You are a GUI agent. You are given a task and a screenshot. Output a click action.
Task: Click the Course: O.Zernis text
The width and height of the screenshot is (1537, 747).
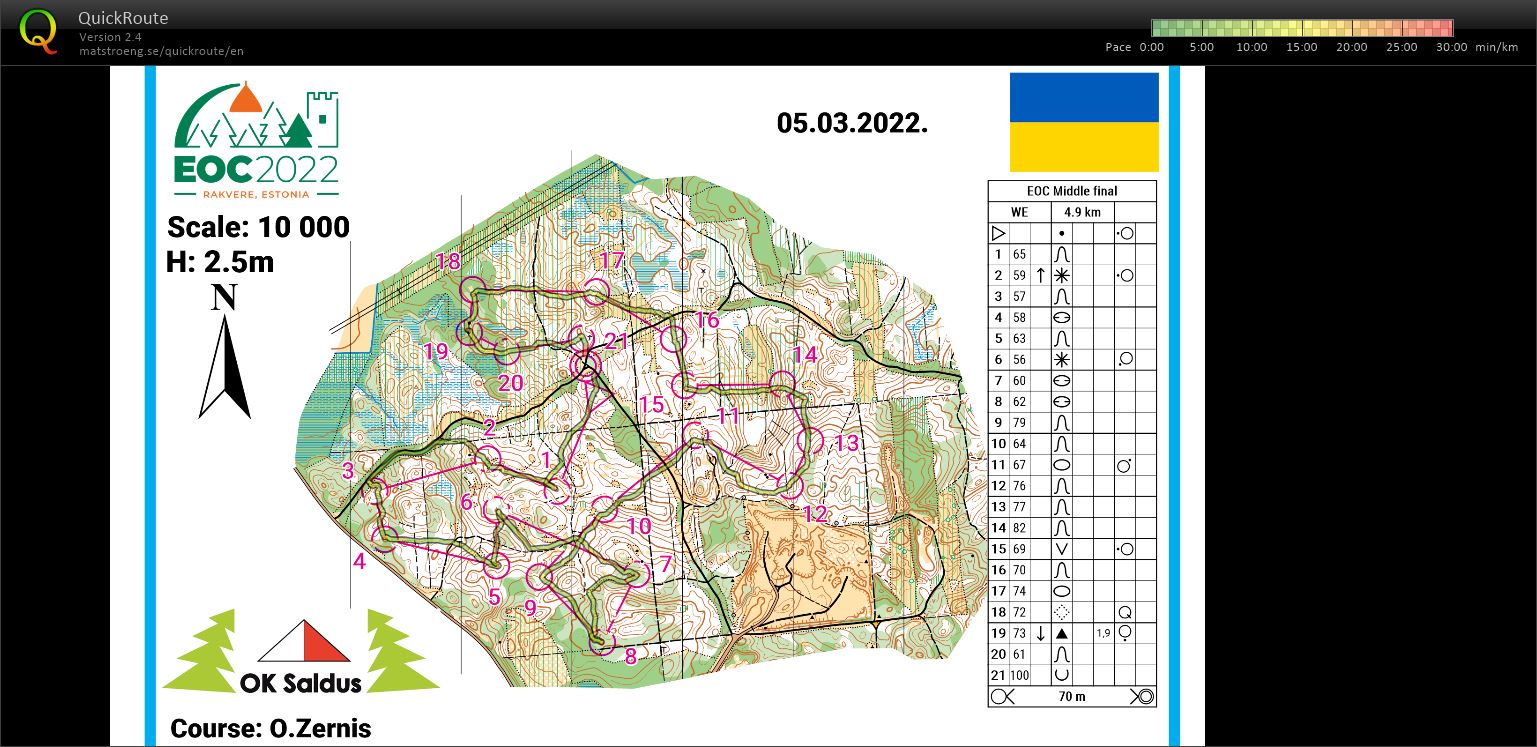click(271, 728)
